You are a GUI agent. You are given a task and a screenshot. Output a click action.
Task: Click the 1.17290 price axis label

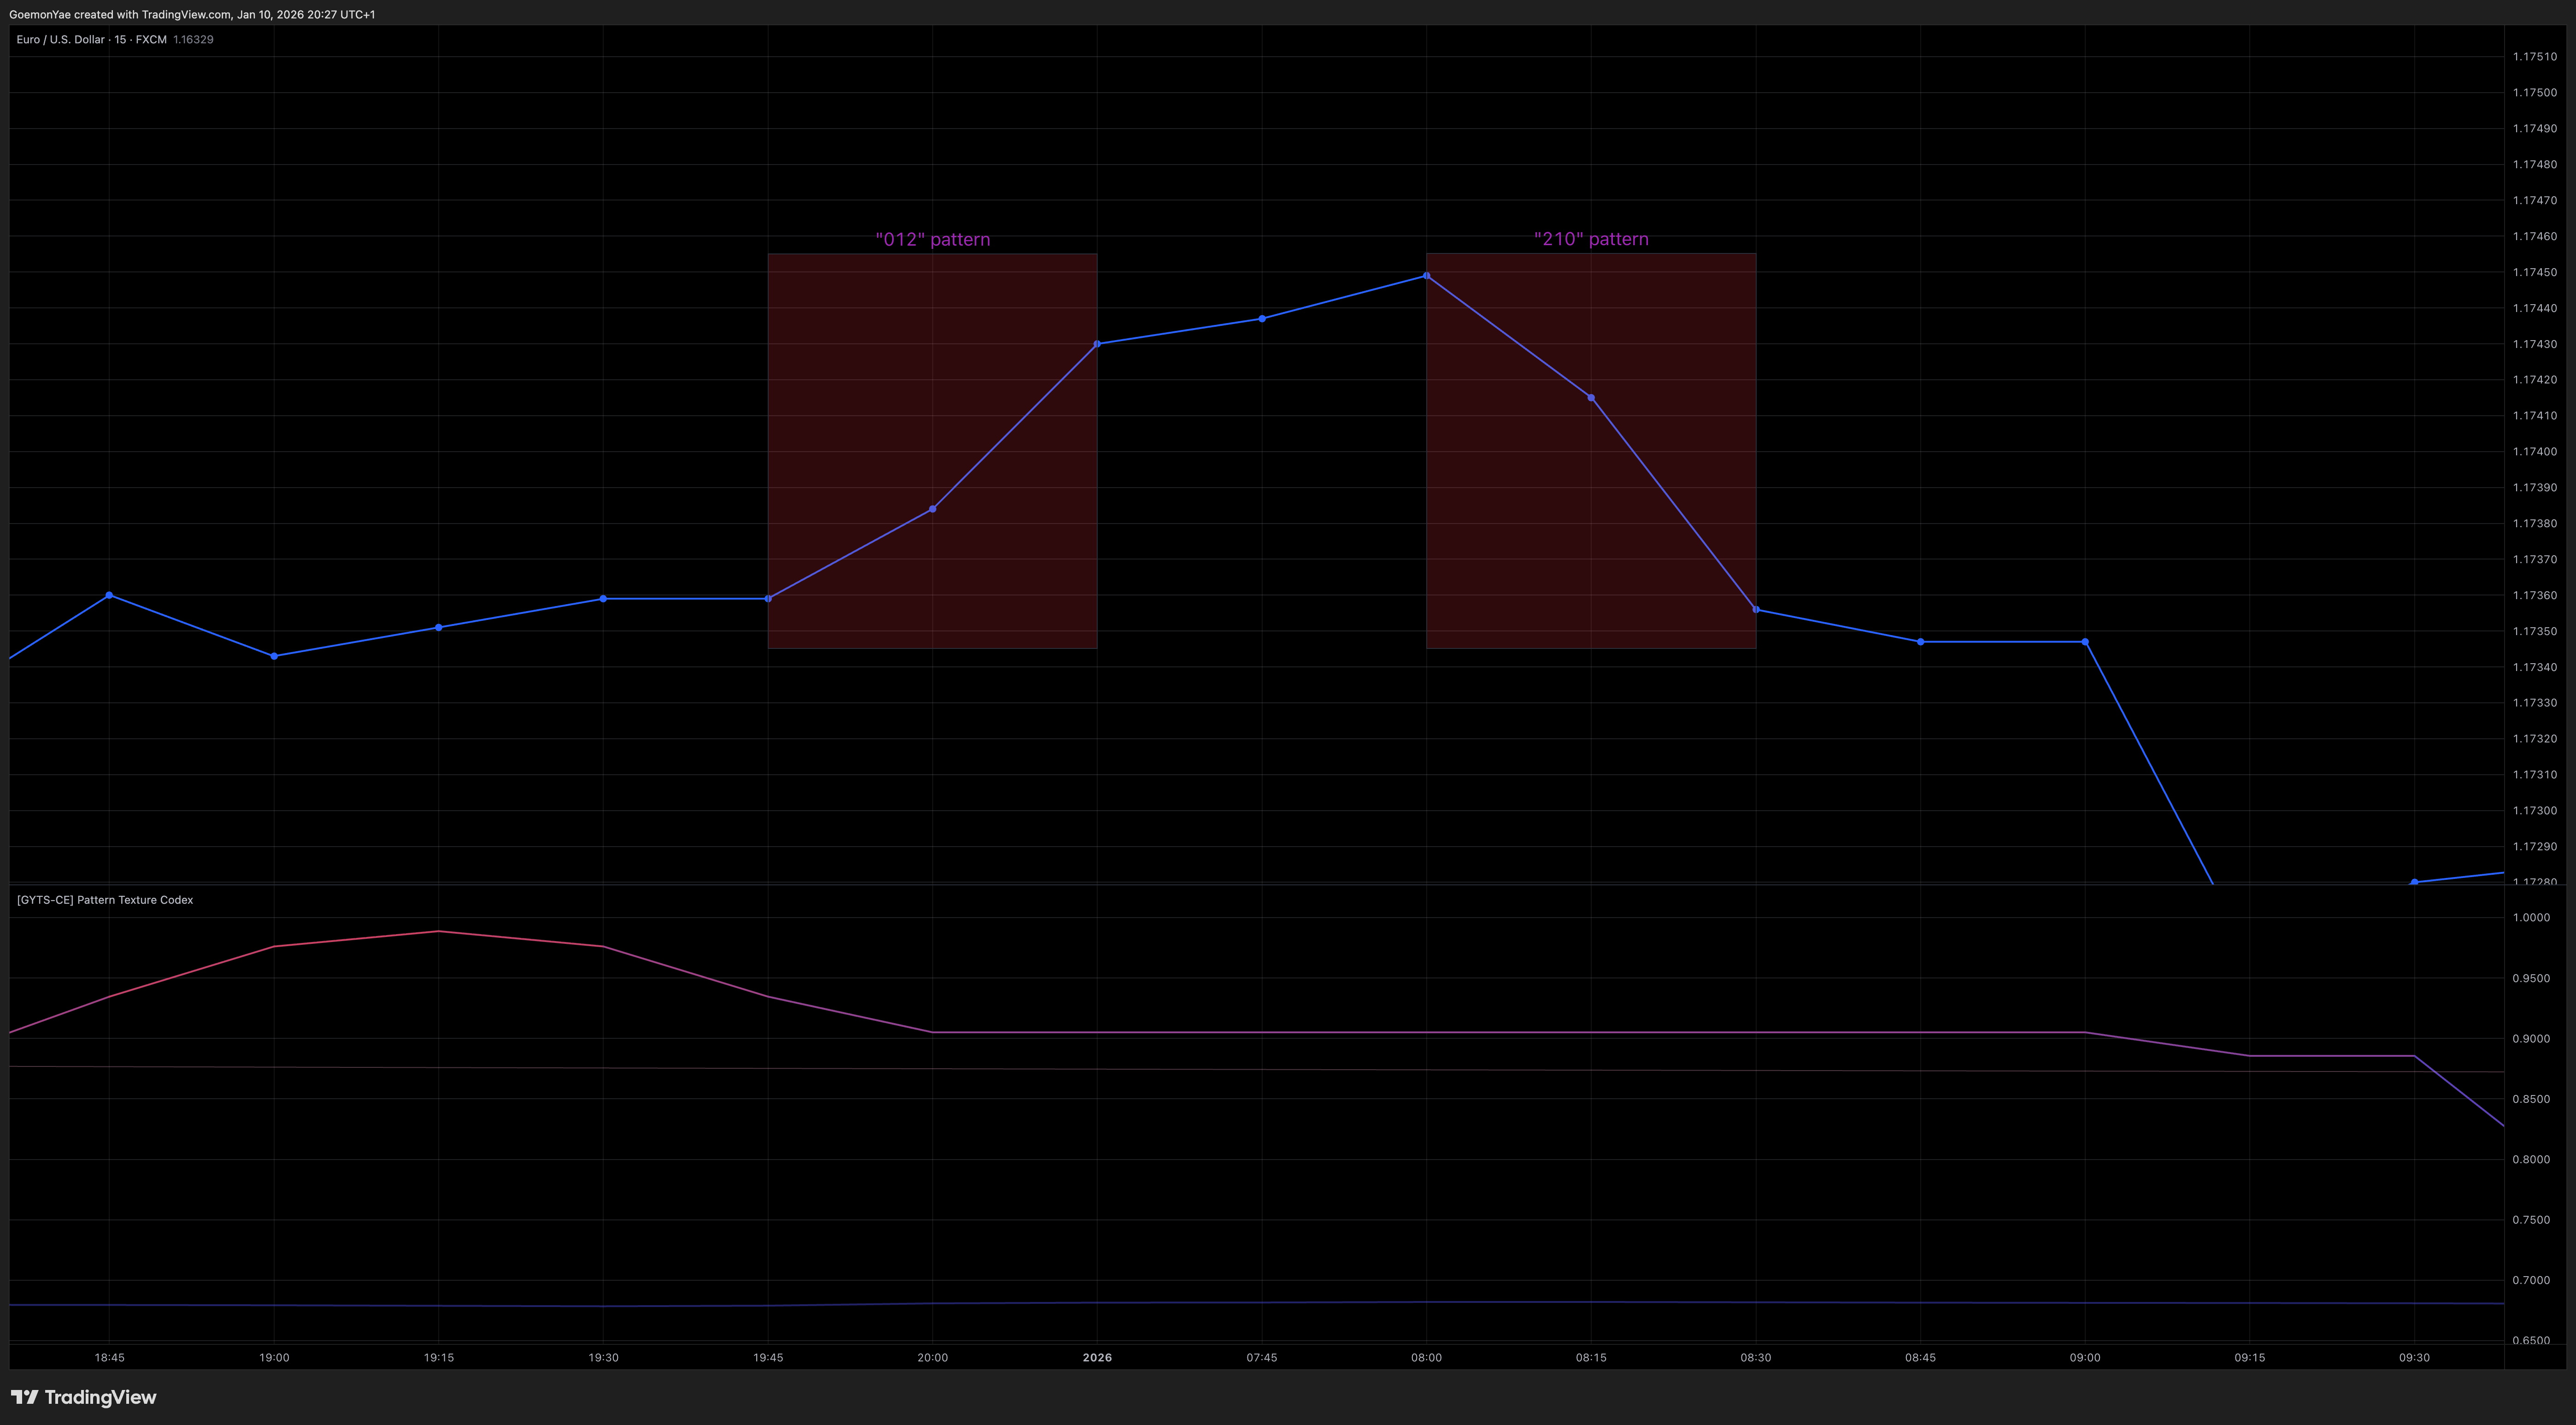coord(2534,846)
